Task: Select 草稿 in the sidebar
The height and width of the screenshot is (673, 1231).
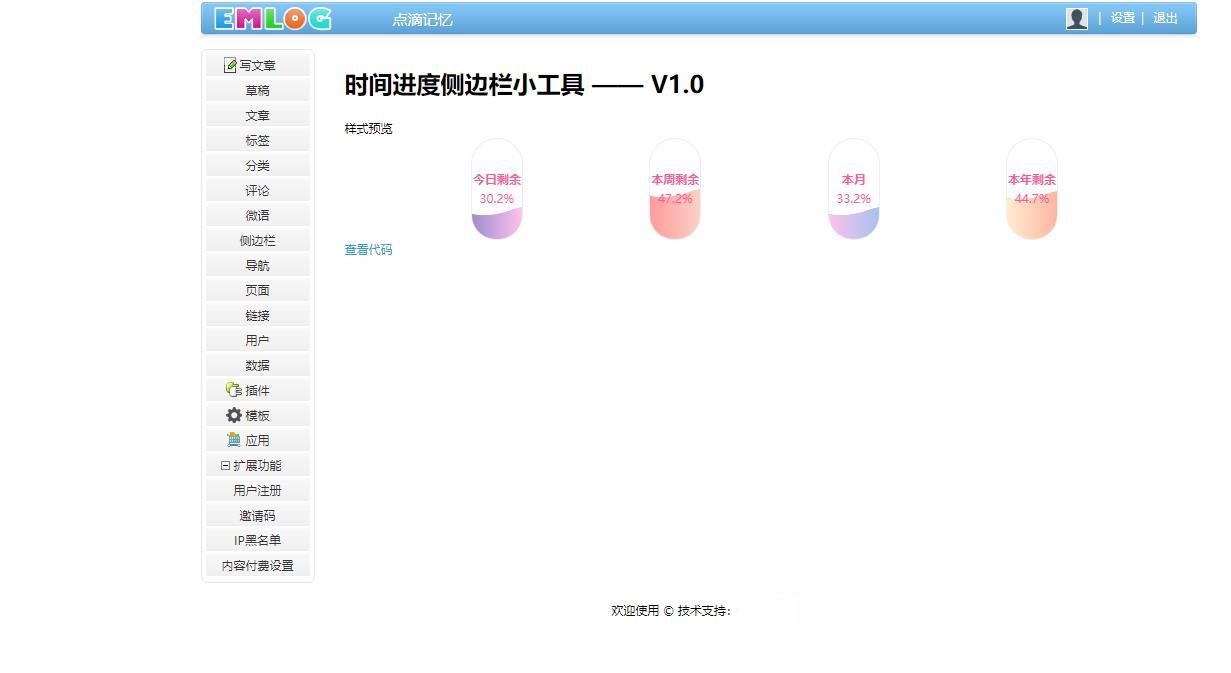Action: tap(257, 90)
